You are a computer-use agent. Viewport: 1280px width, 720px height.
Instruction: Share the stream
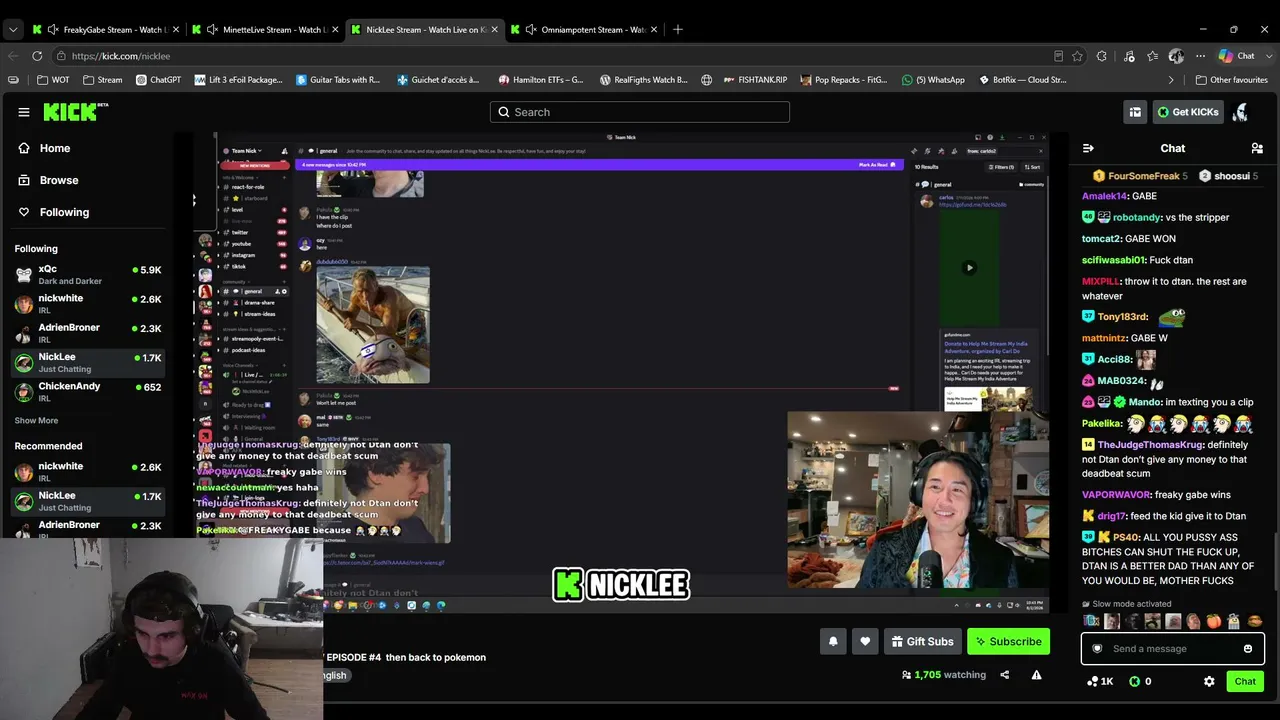point(1005,675)
